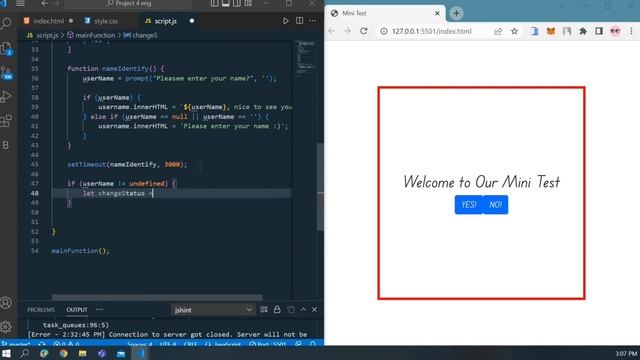The height and width of the screenshot is (360, 640).
Task: Open the browser side panel
Action: tap(599, 31)
